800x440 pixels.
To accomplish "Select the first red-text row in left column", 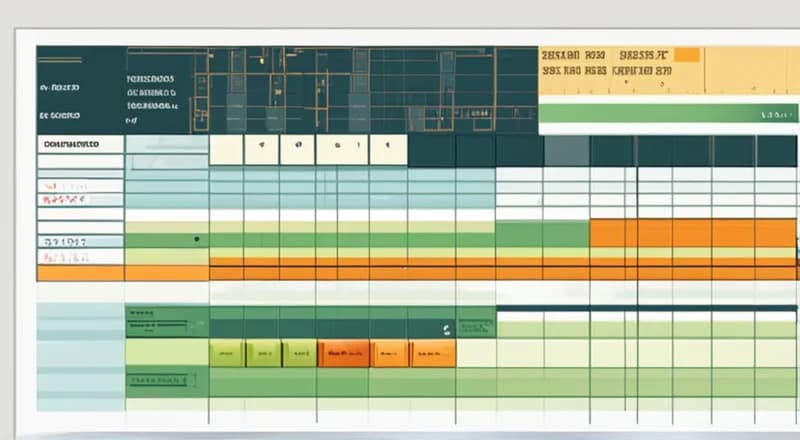I will pos(80,186).
